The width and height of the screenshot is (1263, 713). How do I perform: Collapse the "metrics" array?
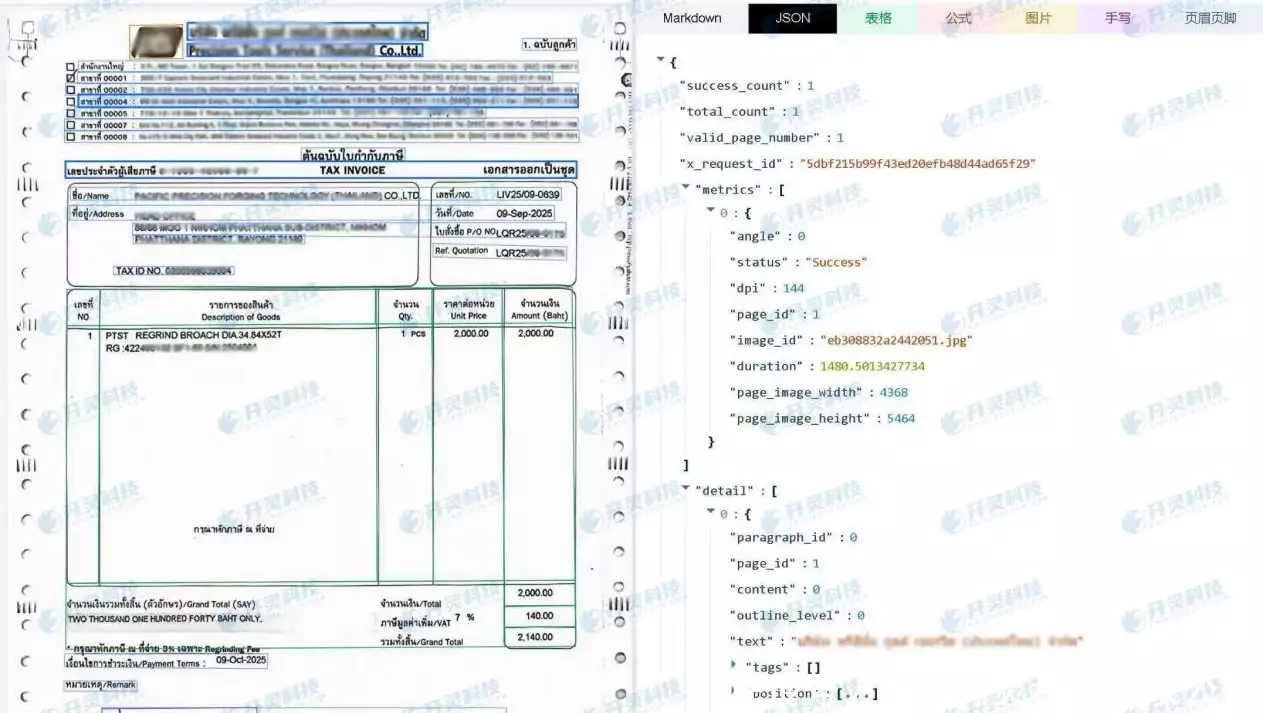pos(685,188)
